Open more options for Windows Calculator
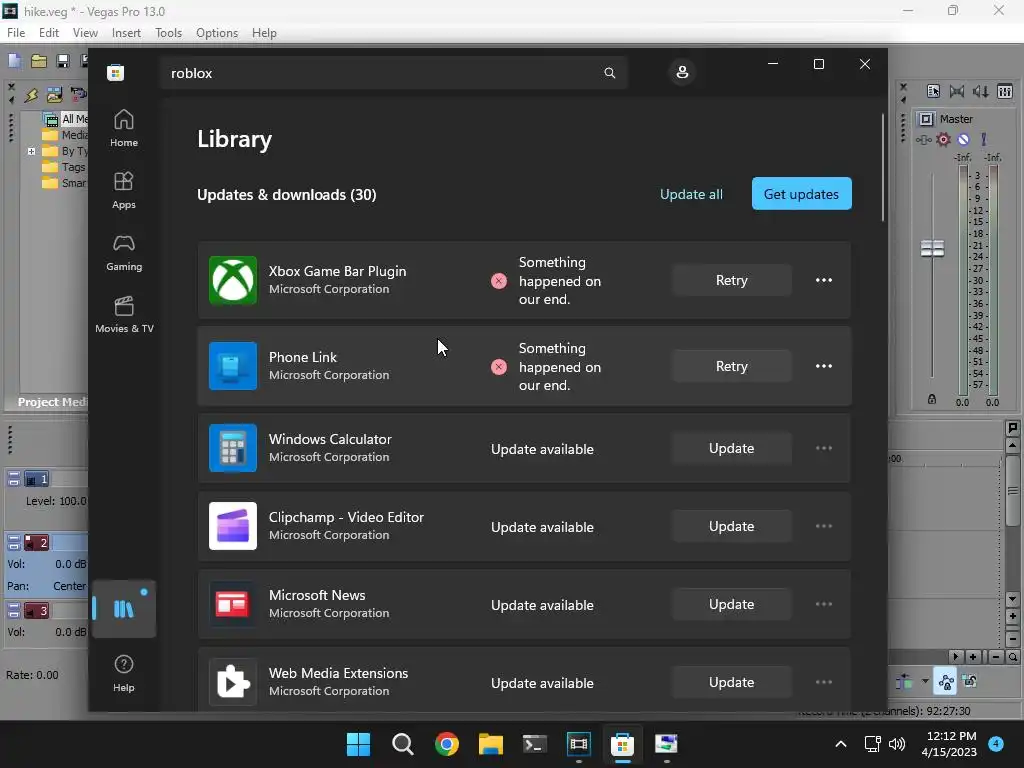 click(824, 448)
